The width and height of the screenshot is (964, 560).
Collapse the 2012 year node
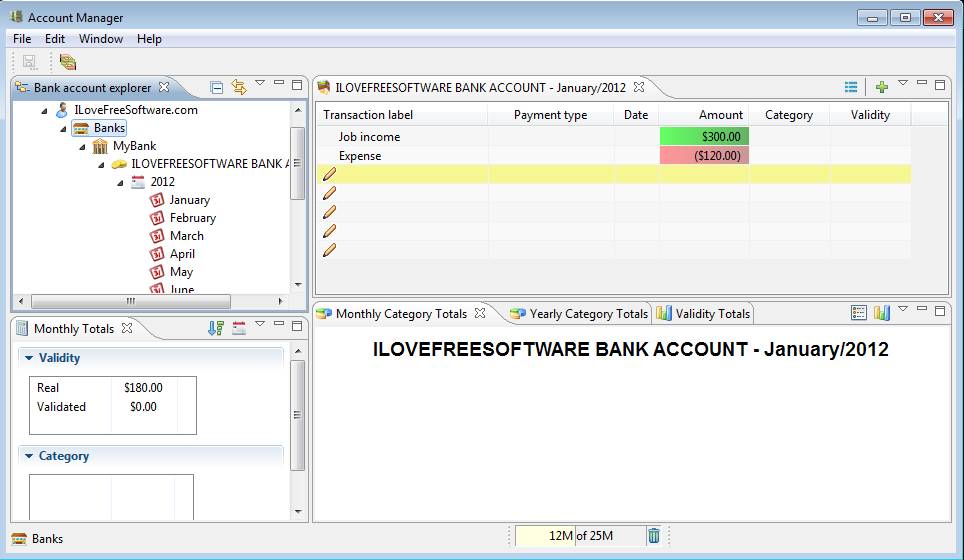(120, 183)
